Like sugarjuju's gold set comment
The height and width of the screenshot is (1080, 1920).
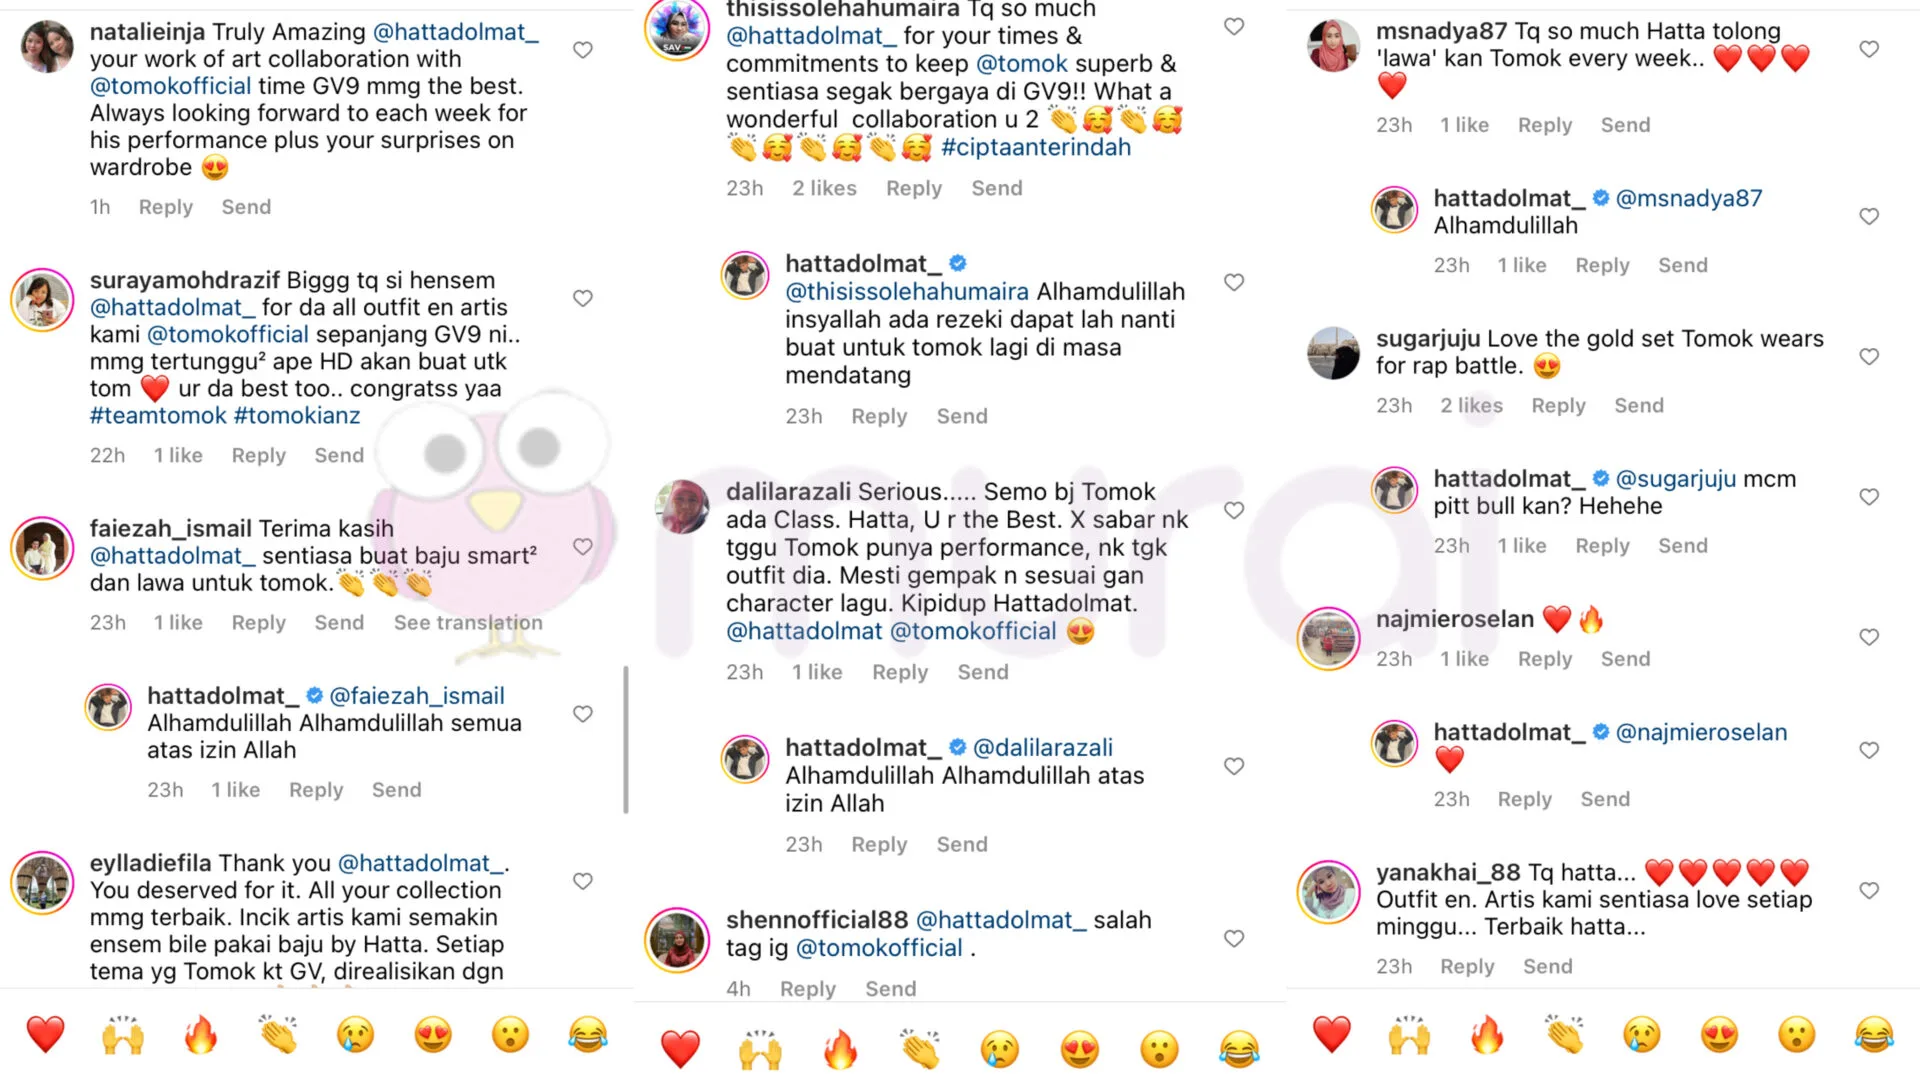[1869, 357]
